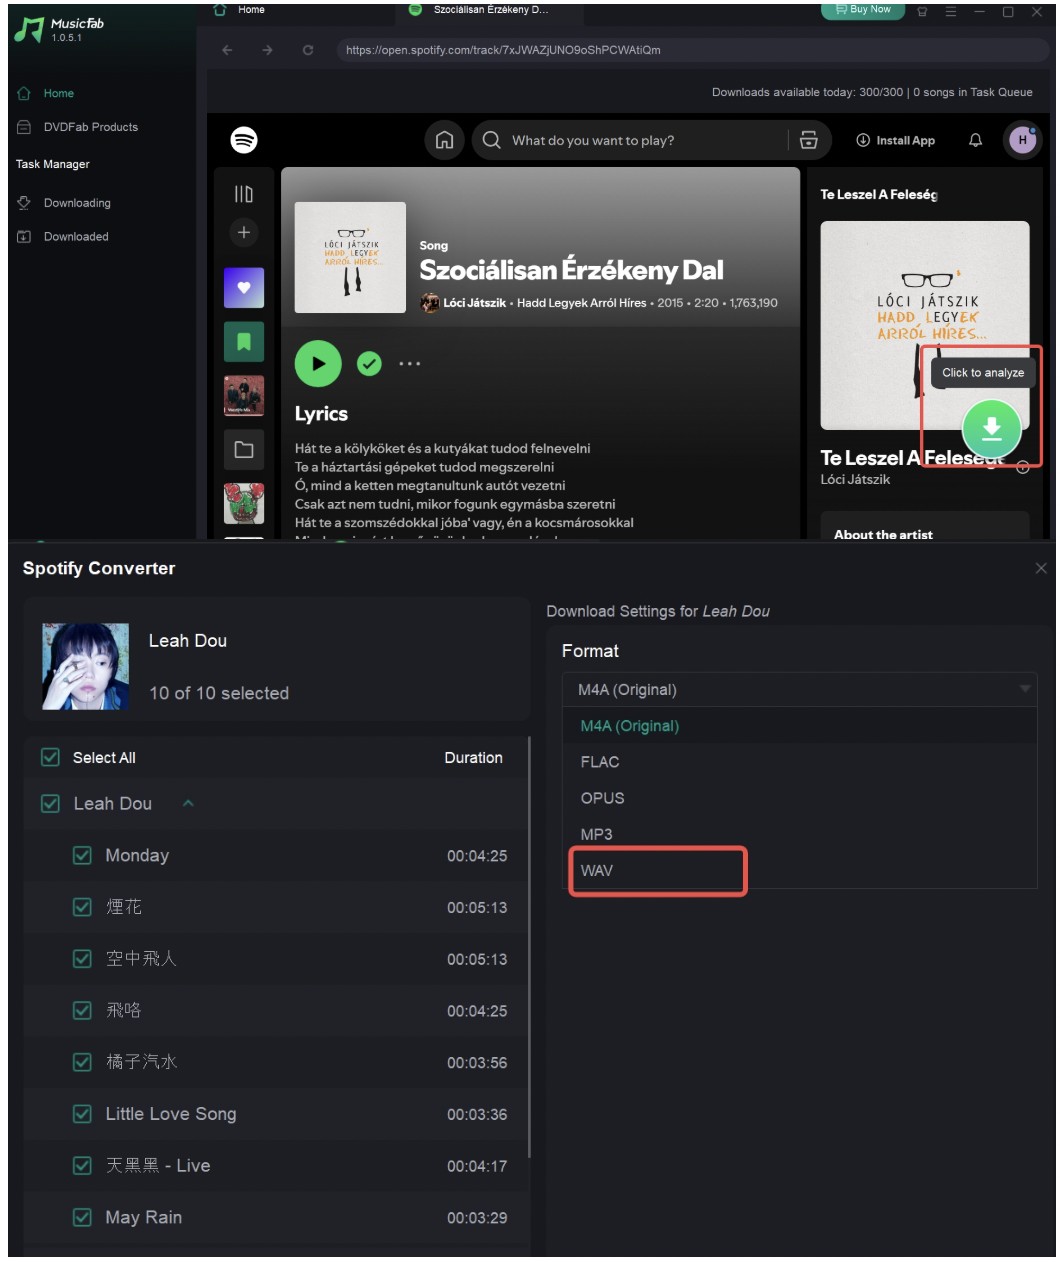Viewport: 1060px width, 1262px height.
Task: Click the Duration column header
Action: click(x=473, y=758)
